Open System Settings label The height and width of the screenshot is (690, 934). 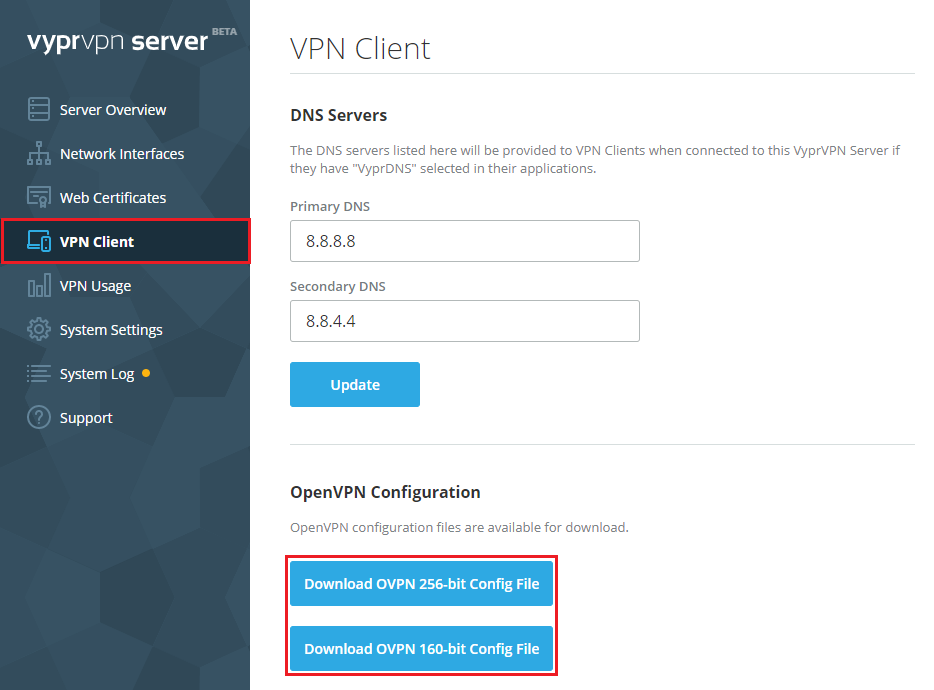(111, 330)
